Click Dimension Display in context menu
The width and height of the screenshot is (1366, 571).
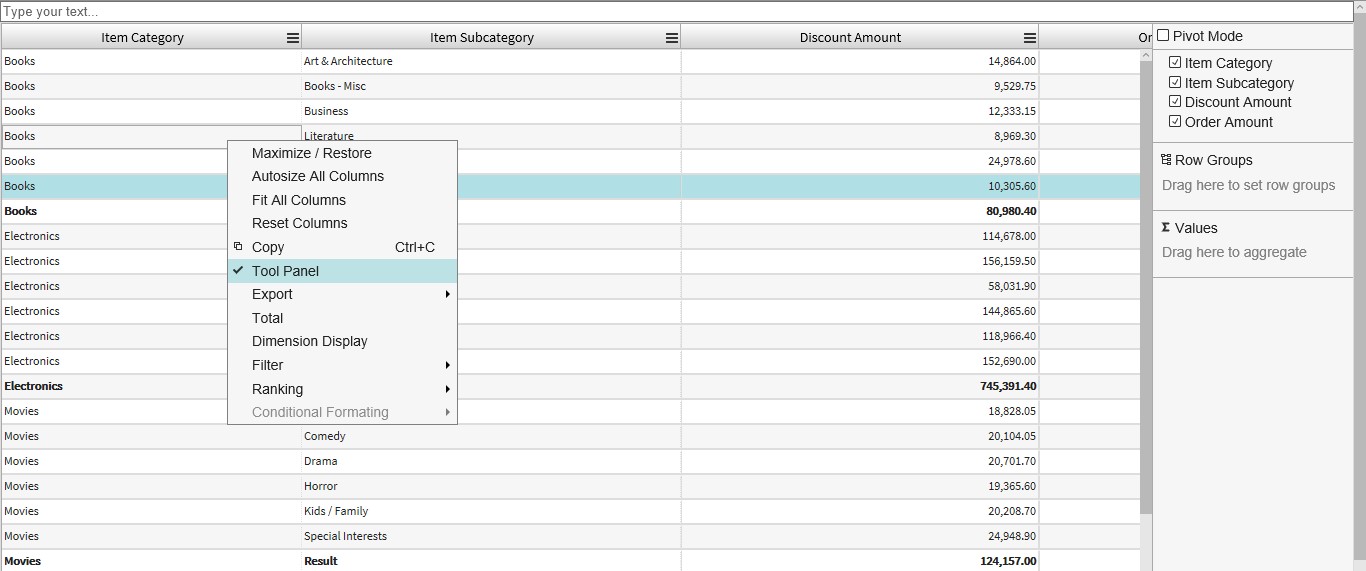[310, 341]
